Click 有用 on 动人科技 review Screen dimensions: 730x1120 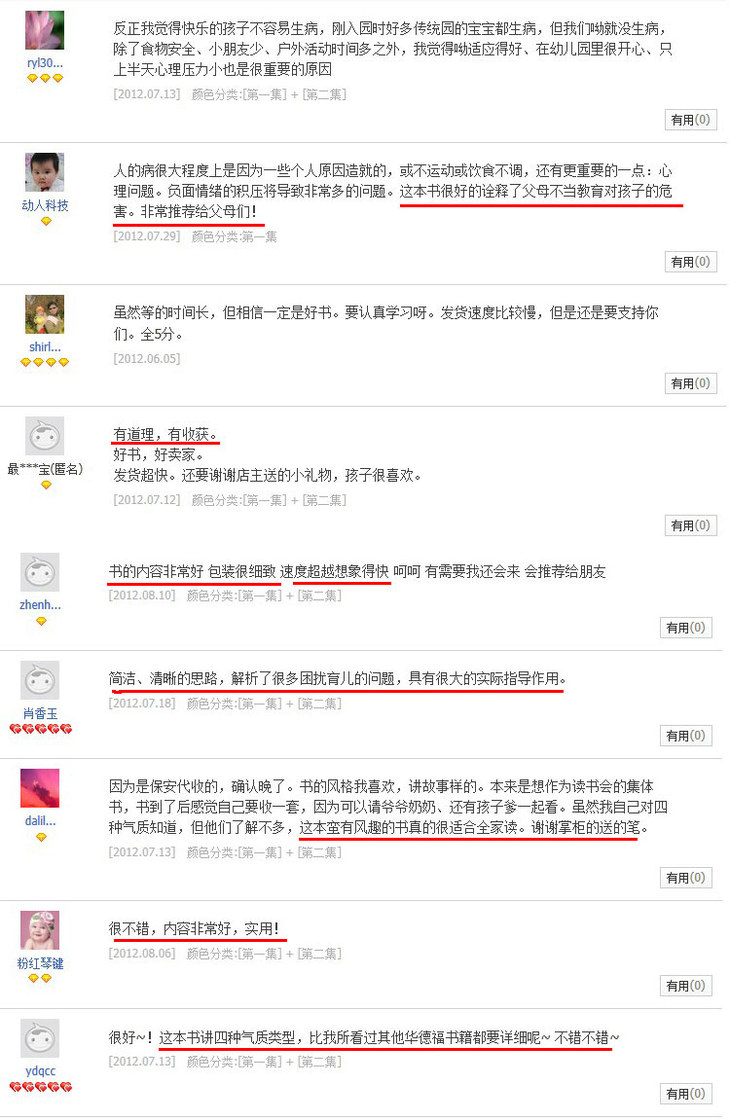pos(690,261)
